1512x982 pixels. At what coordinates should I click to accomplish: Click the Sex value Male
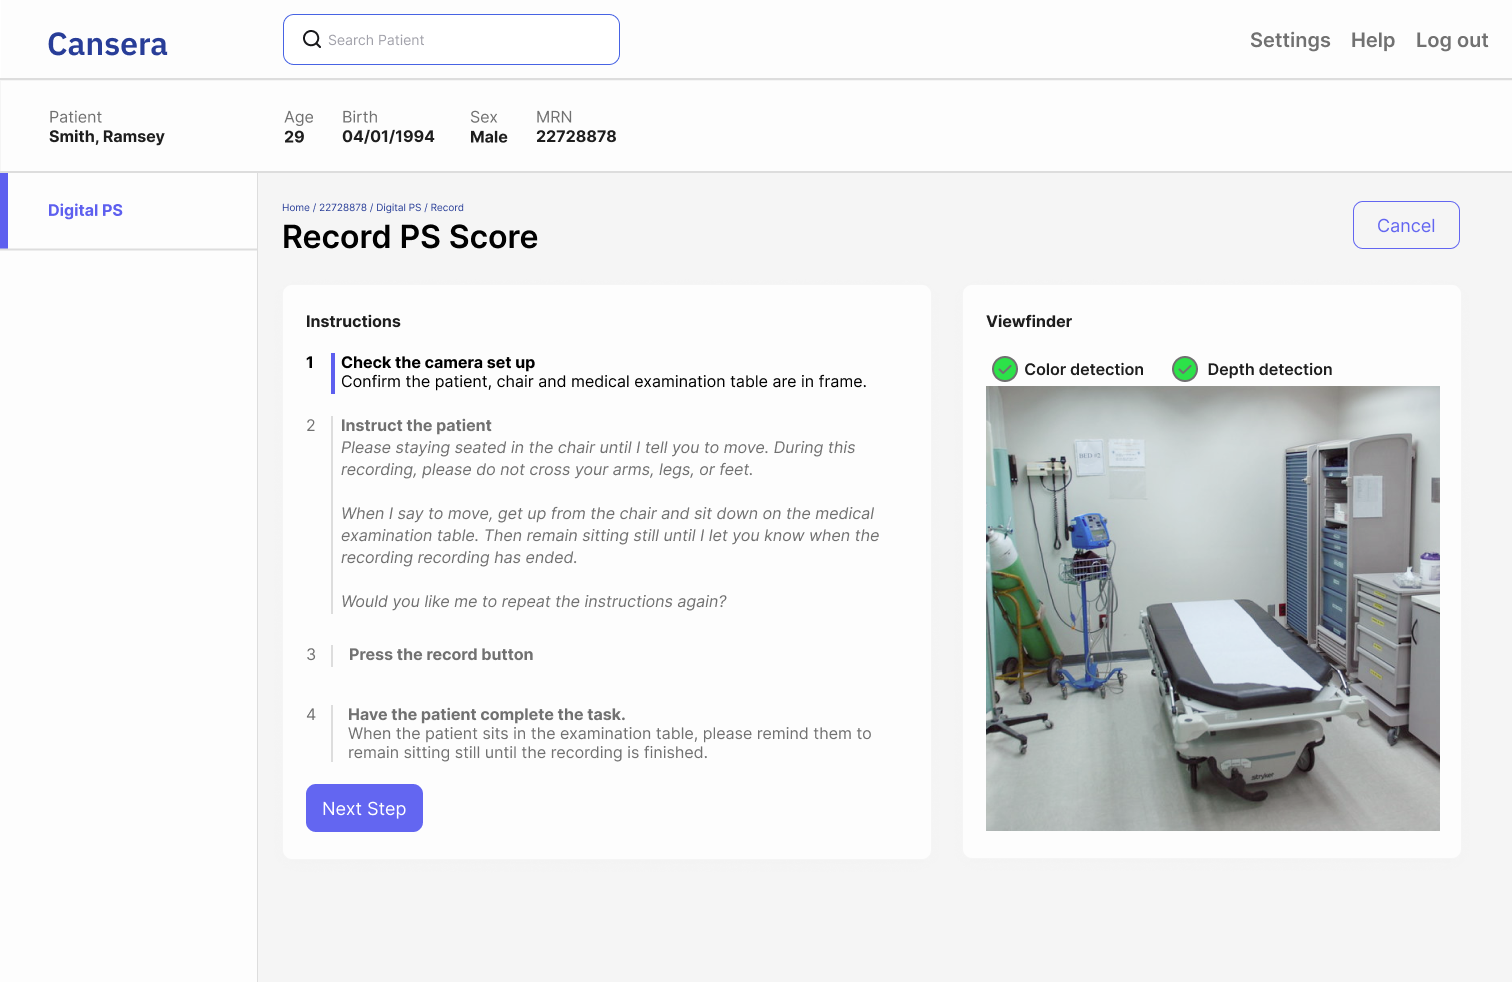tap(489, 137)
